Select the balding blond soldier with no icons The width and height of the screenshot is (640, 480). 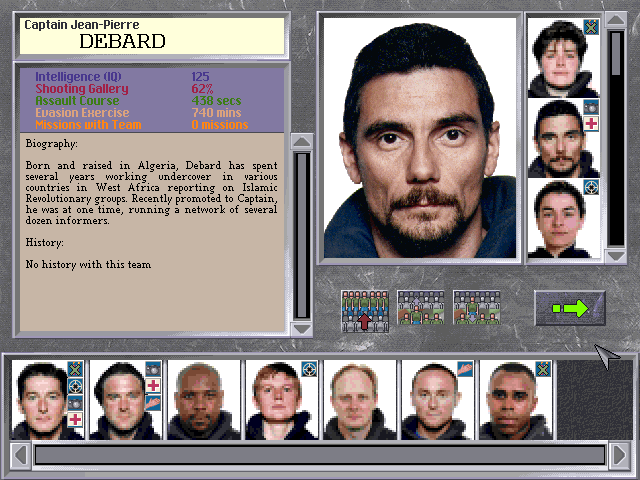360,400
